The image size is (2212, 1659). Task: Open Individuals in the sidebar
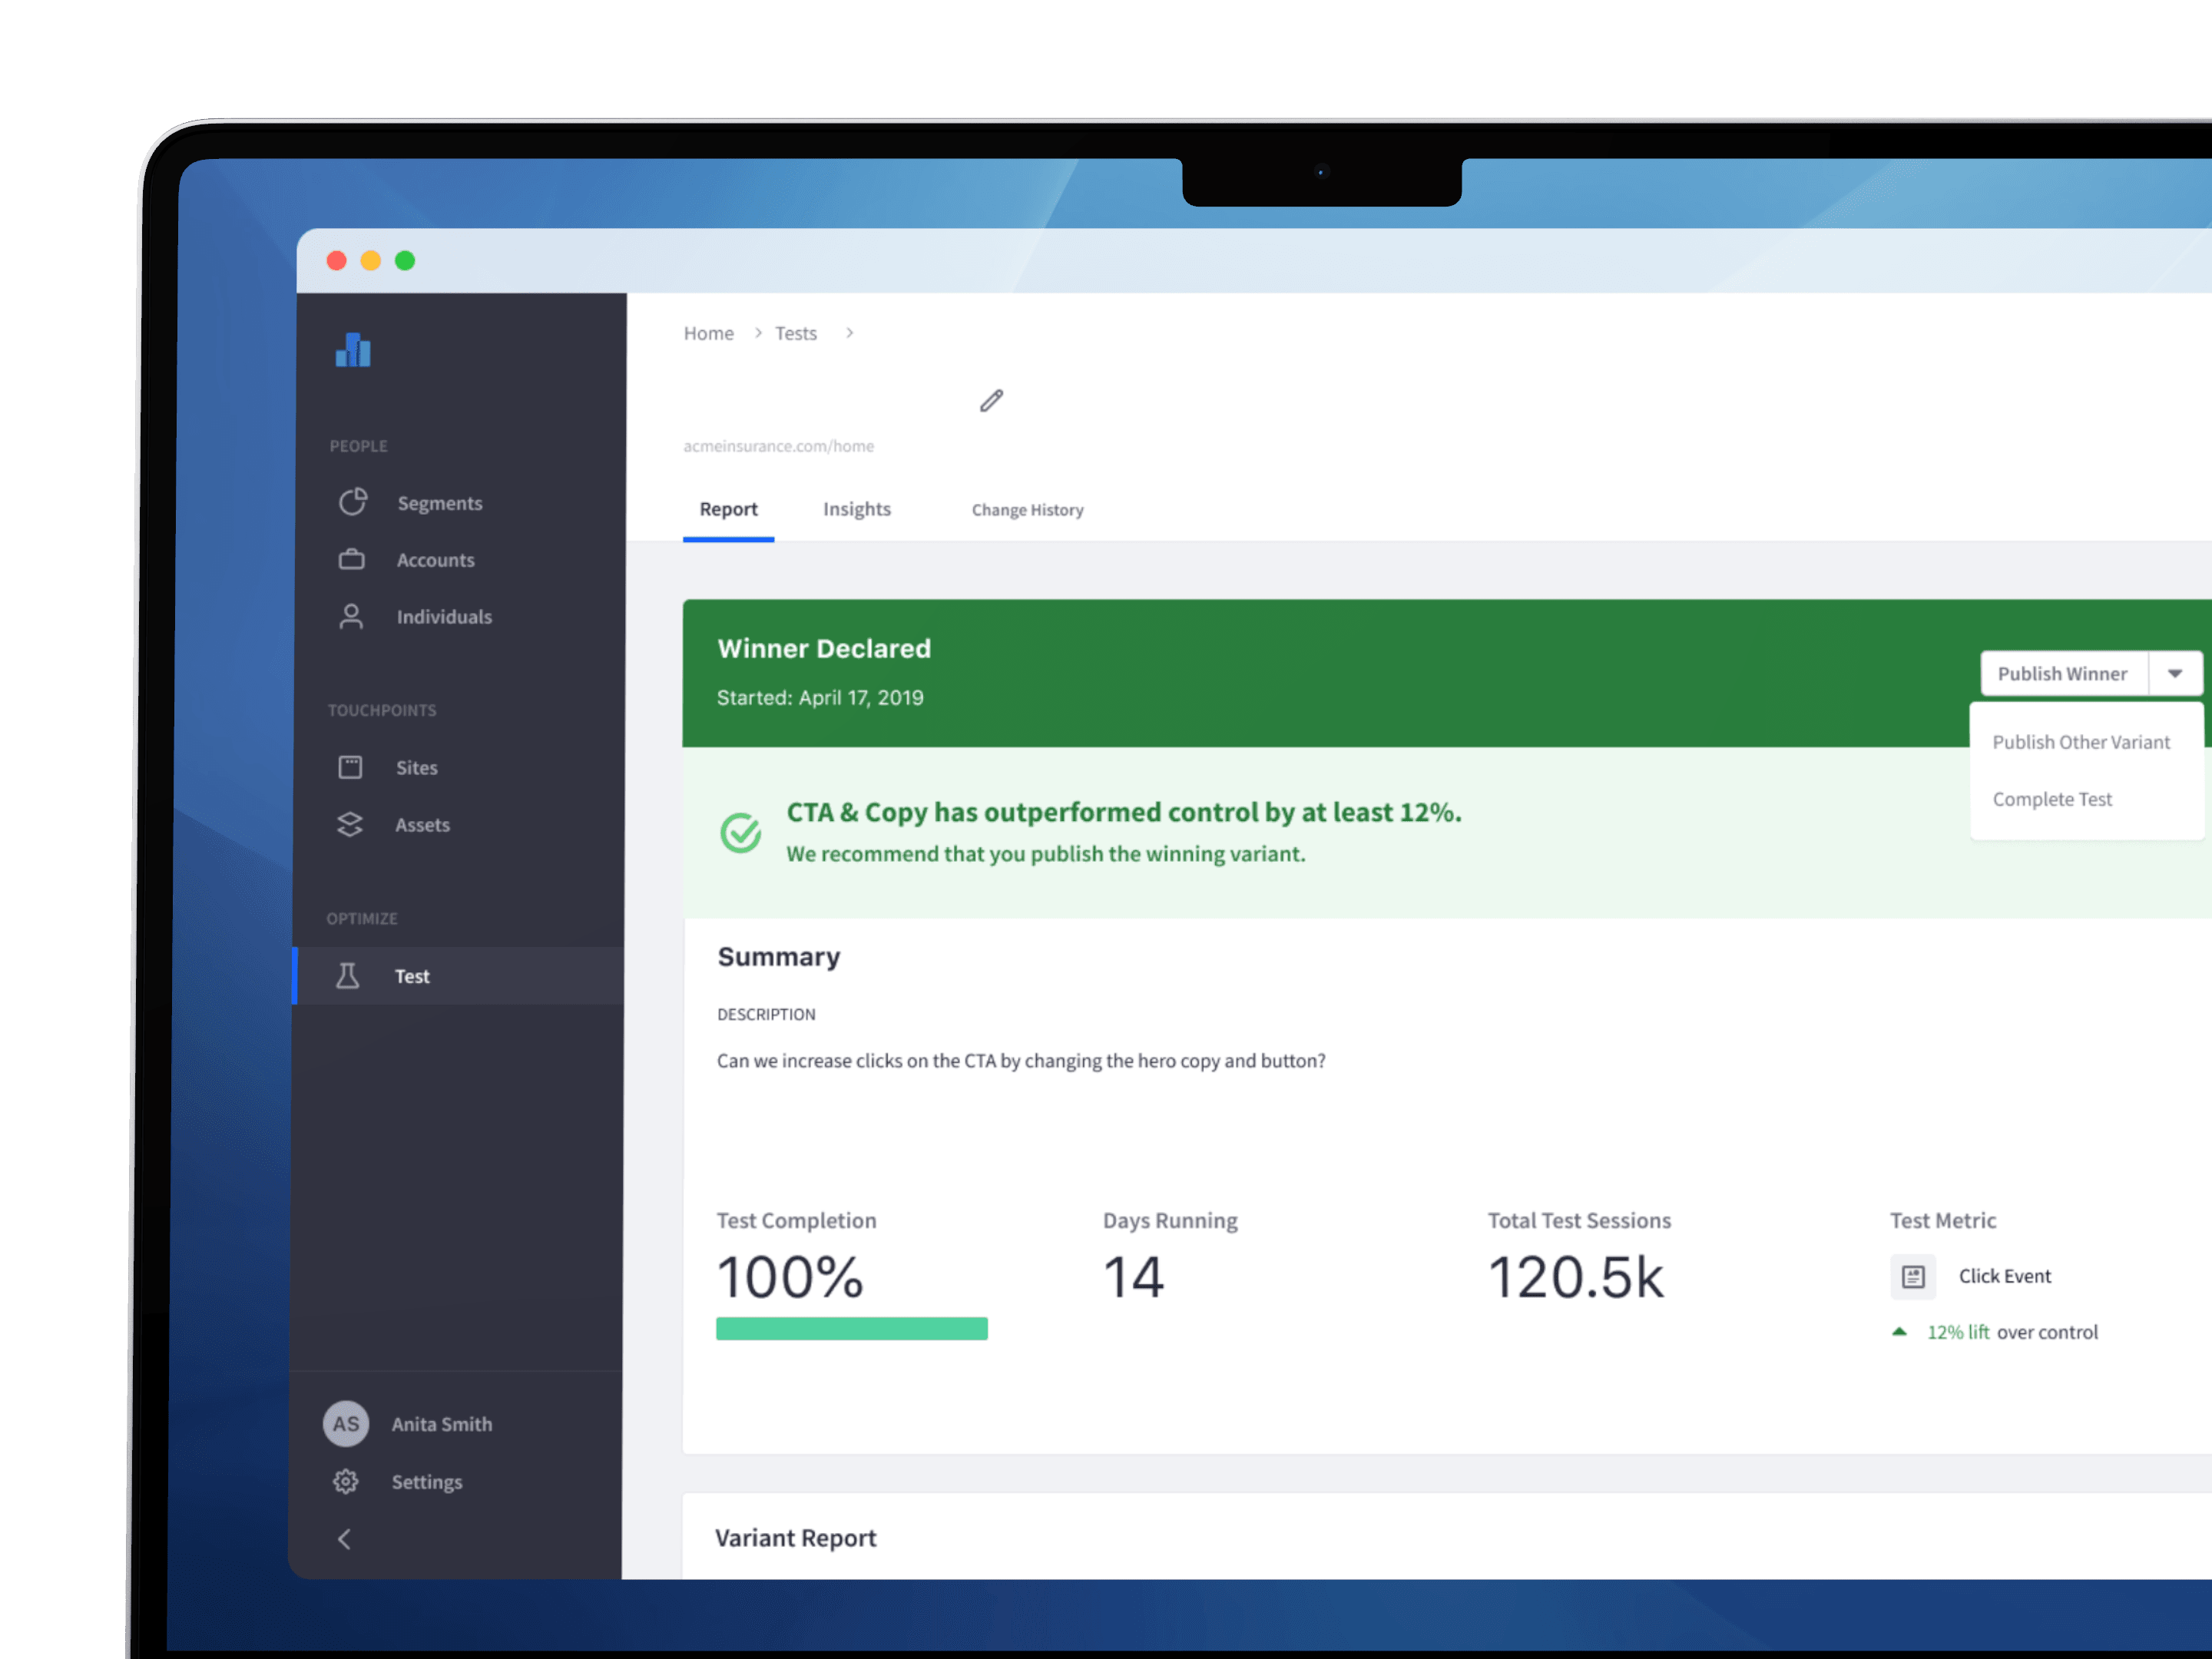click(x=444, y=617)
